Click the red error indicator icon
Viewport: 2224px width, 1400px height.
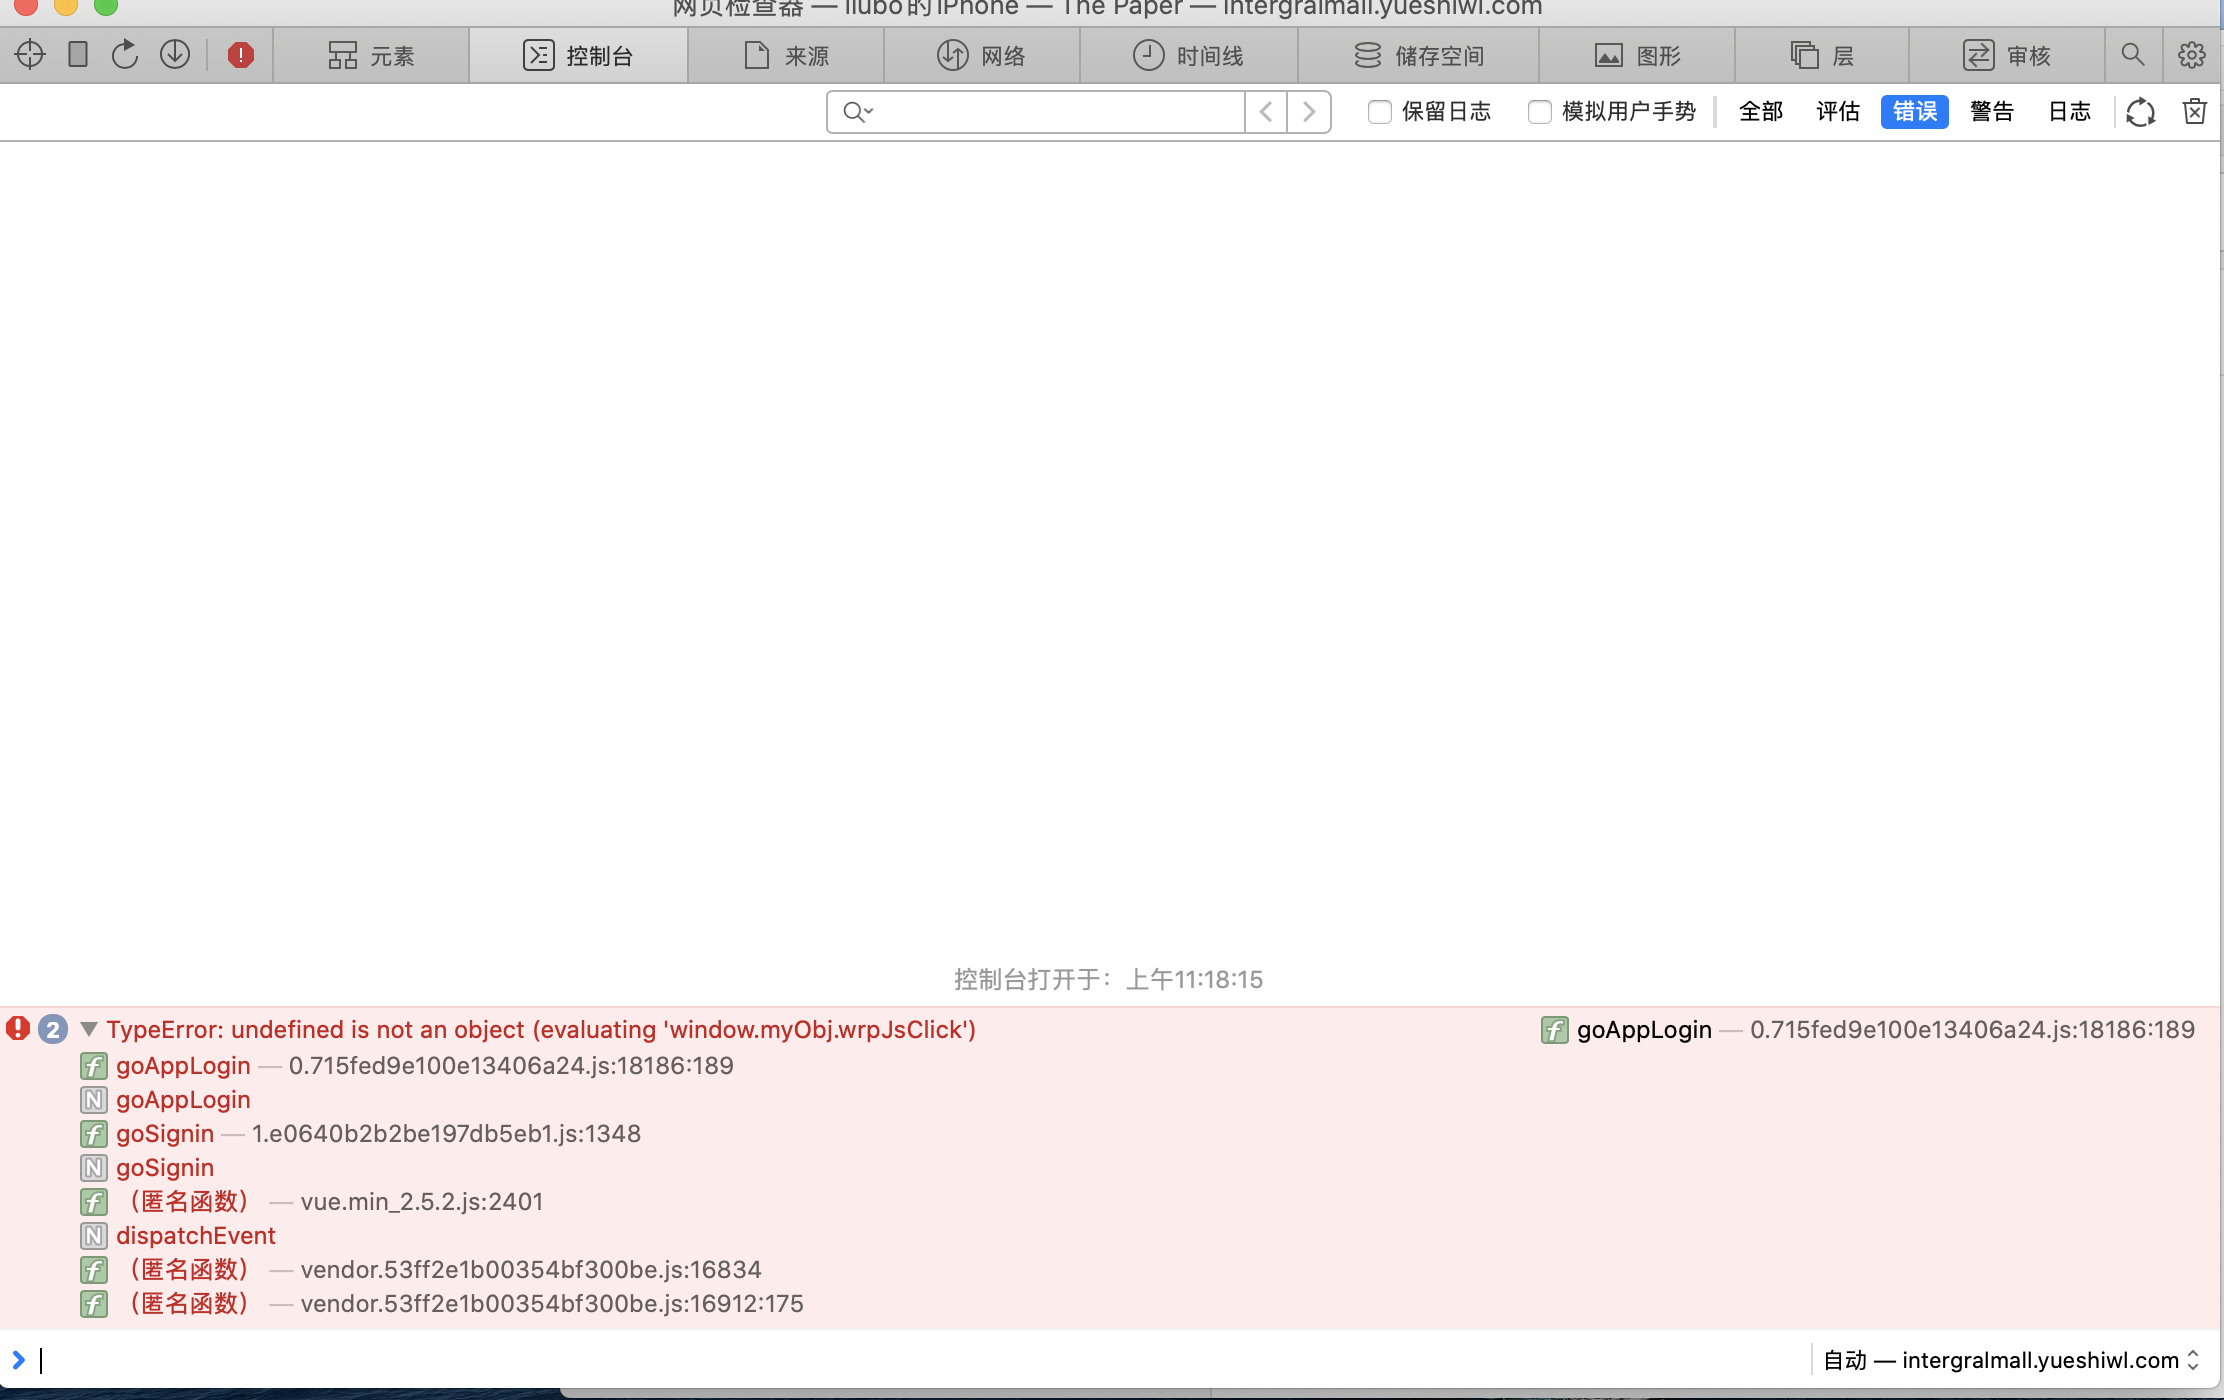240,55
